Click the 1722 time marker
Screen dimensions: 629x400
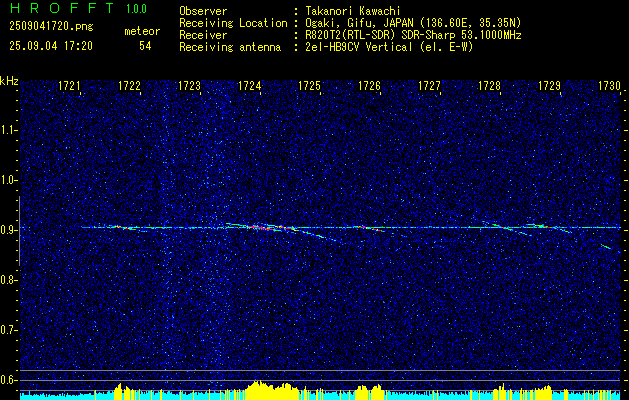pyautogui.click(x=130, y=86)
